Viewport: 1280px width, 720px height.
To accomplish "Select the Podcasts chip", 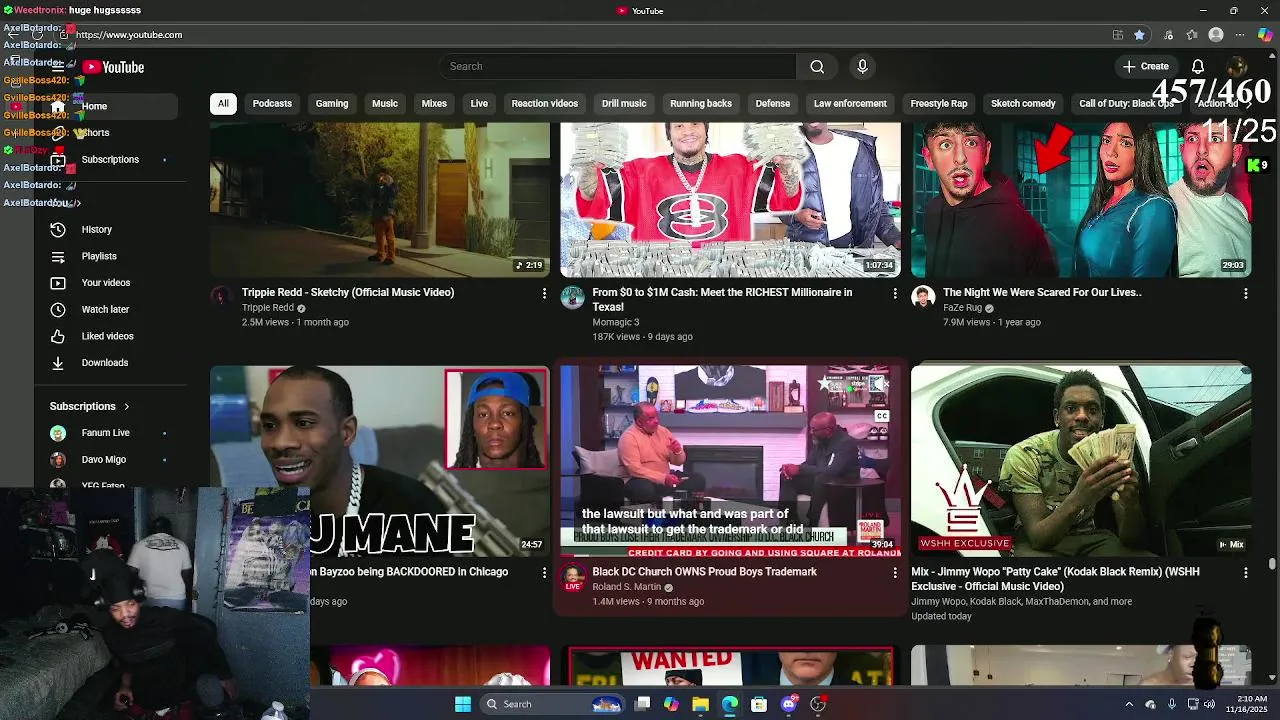I will pyautogui.click(x=272, y=103).
